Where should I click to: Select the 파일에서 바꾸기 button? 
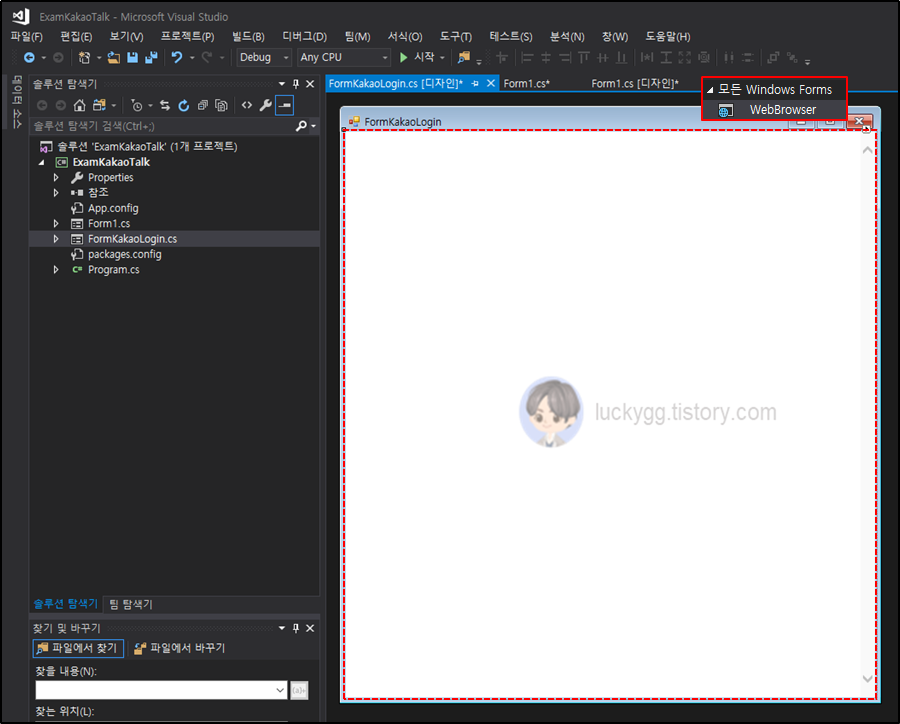tap(179, 648)
